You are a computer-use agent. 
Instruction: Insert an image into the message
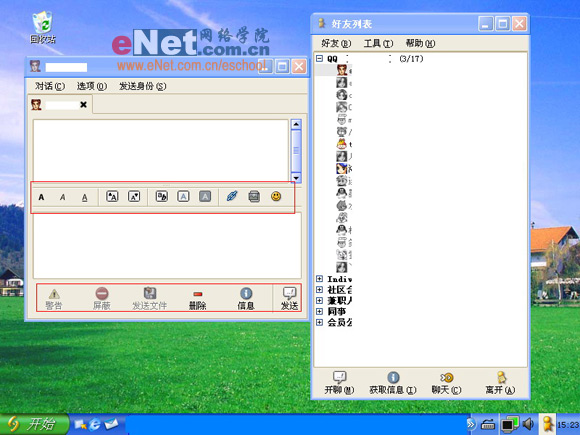click(x=254, y=196)
